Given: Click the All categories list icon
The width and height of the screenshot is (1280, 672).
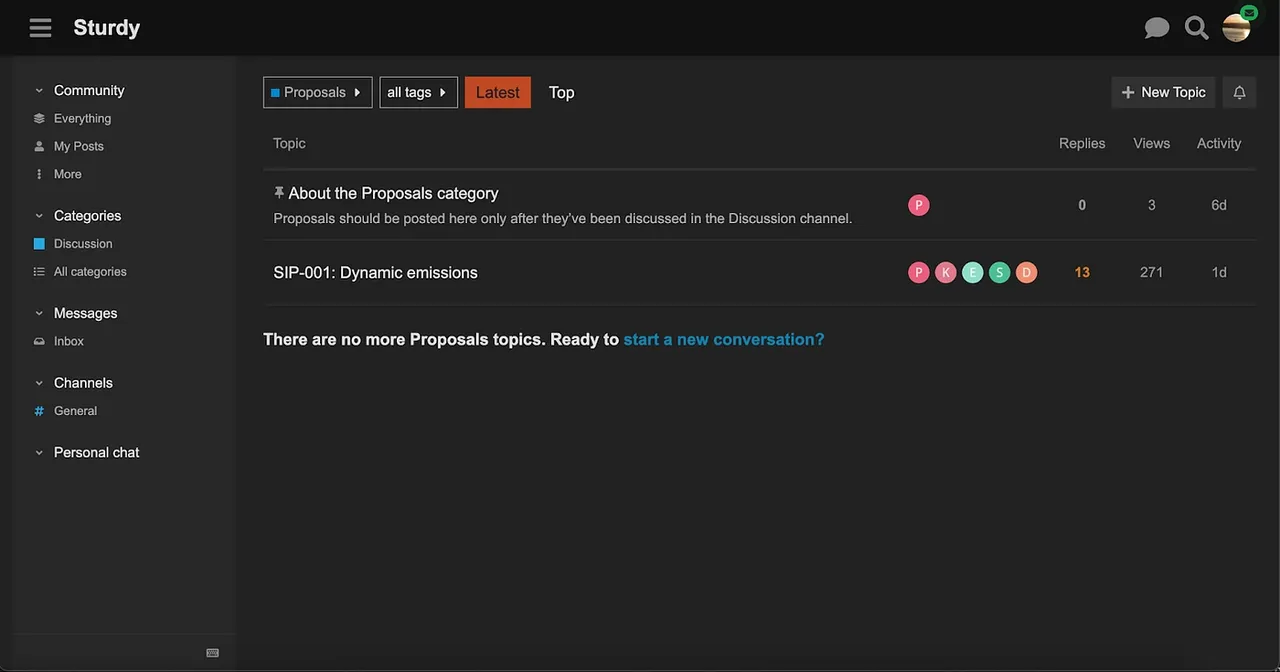Looking at the screenshot, I should pos(39,272).
